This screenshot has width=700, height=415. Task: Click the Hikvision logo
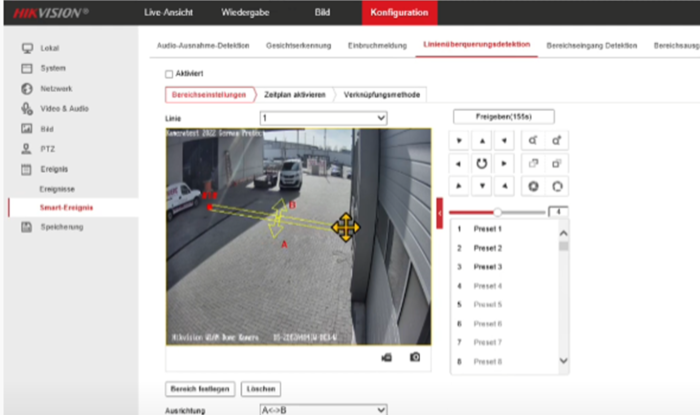tap(50, 13)
